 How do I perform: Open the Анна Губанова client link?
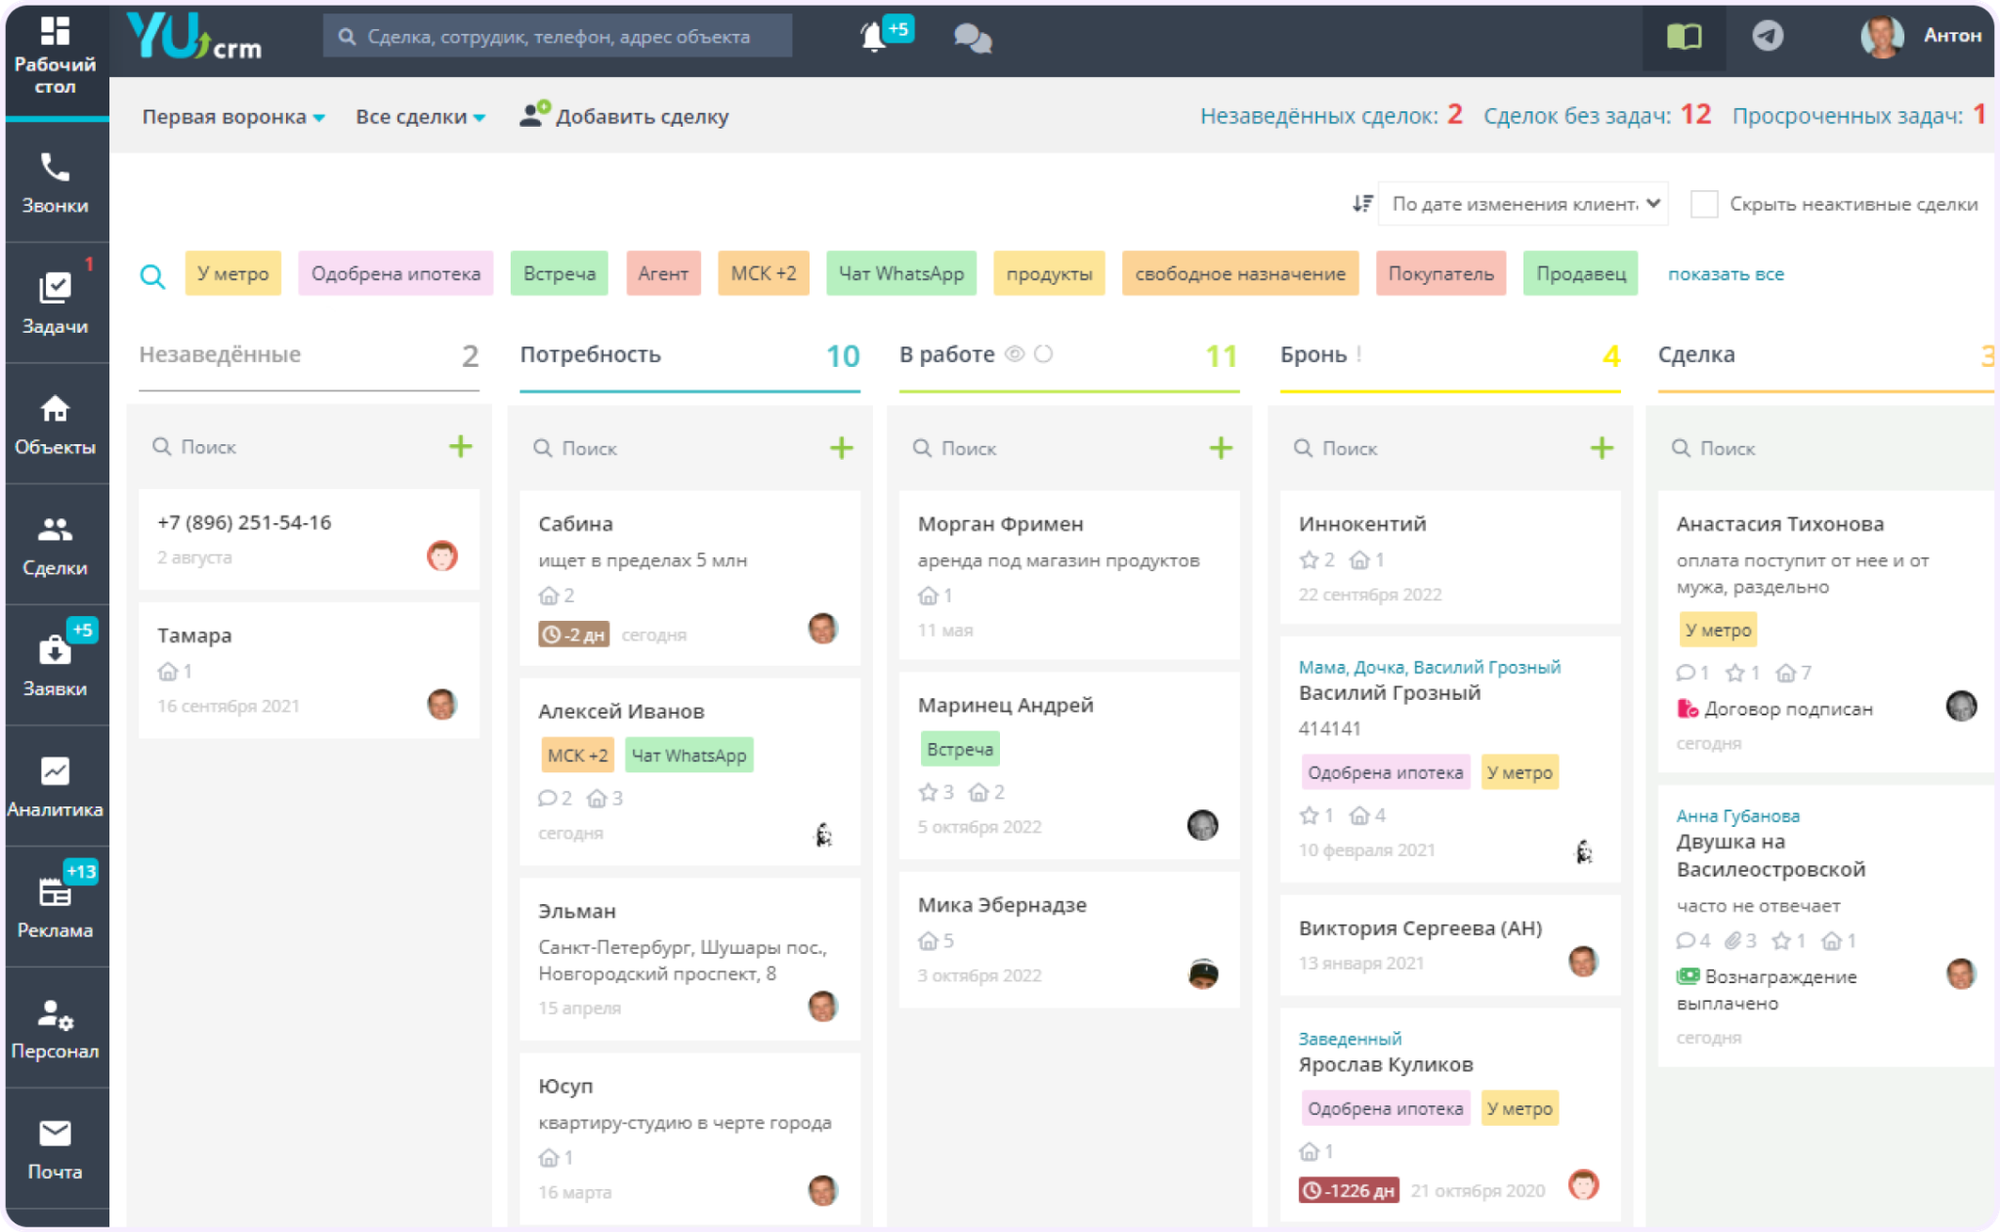tap(1737, 815)
